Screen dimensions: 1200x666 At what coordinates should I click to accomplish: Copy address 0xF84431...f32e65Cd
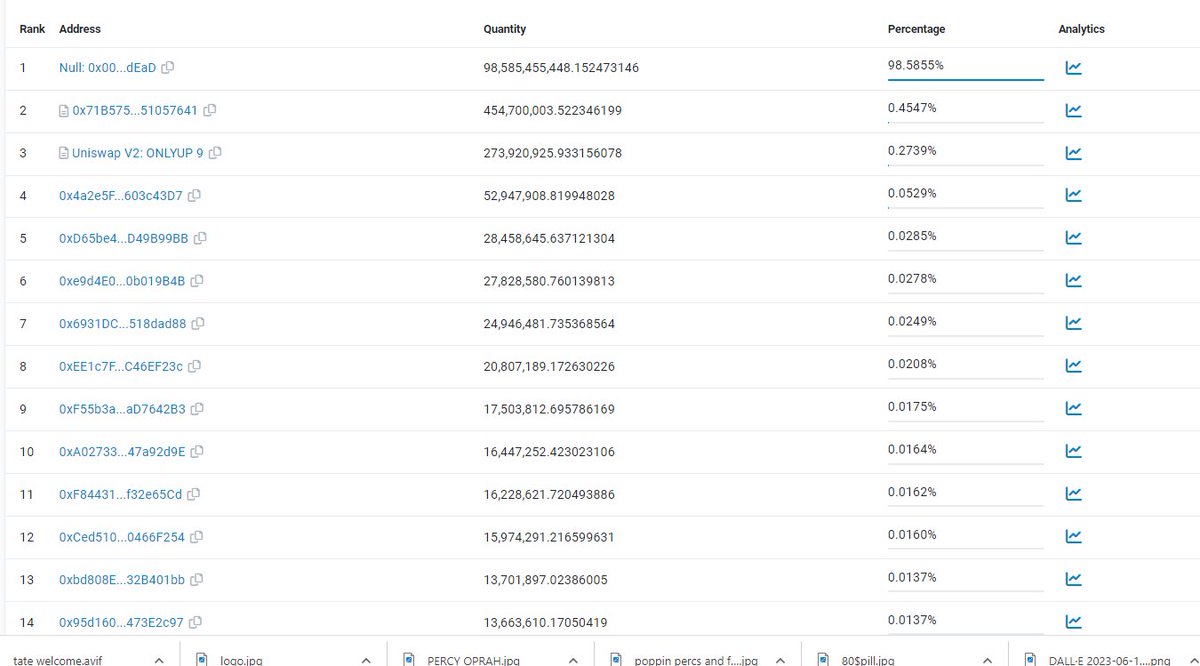click(193, 494)
